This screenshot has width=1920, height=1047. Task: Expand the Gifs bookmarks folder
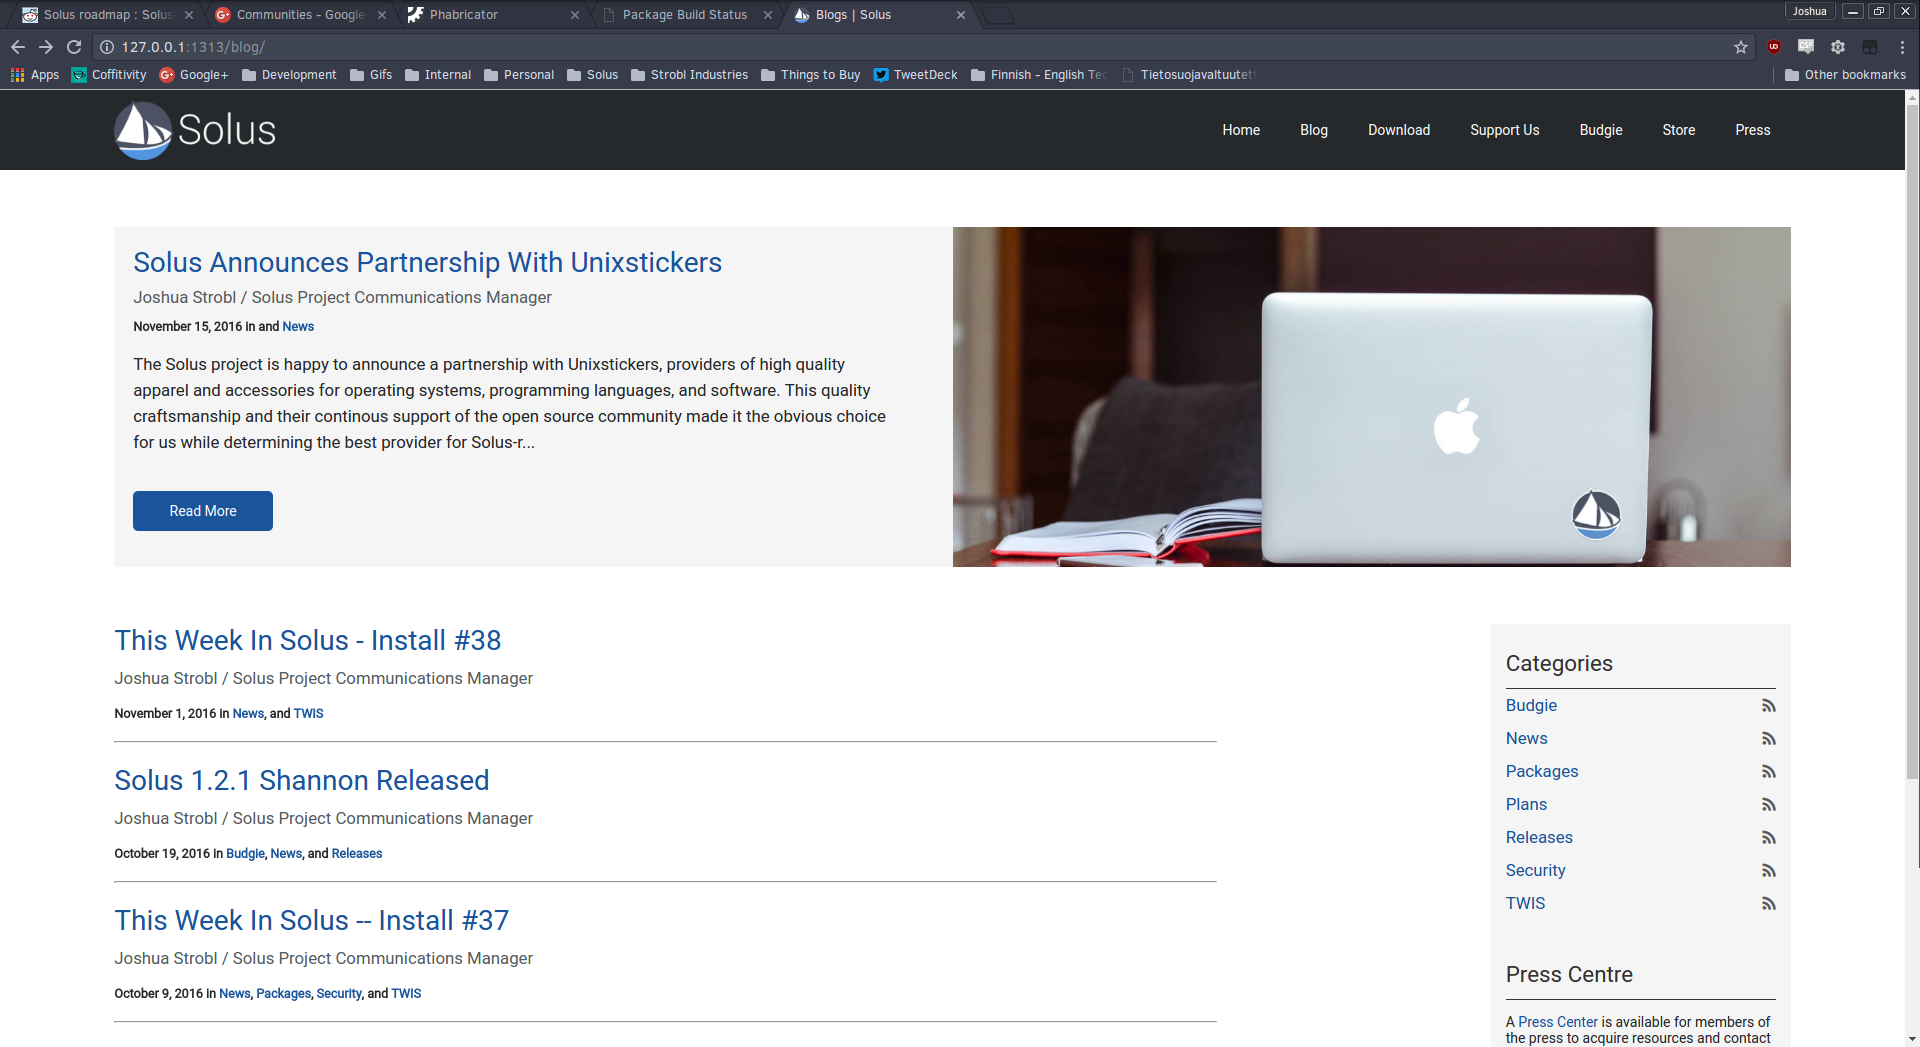[x=371, y=75]
